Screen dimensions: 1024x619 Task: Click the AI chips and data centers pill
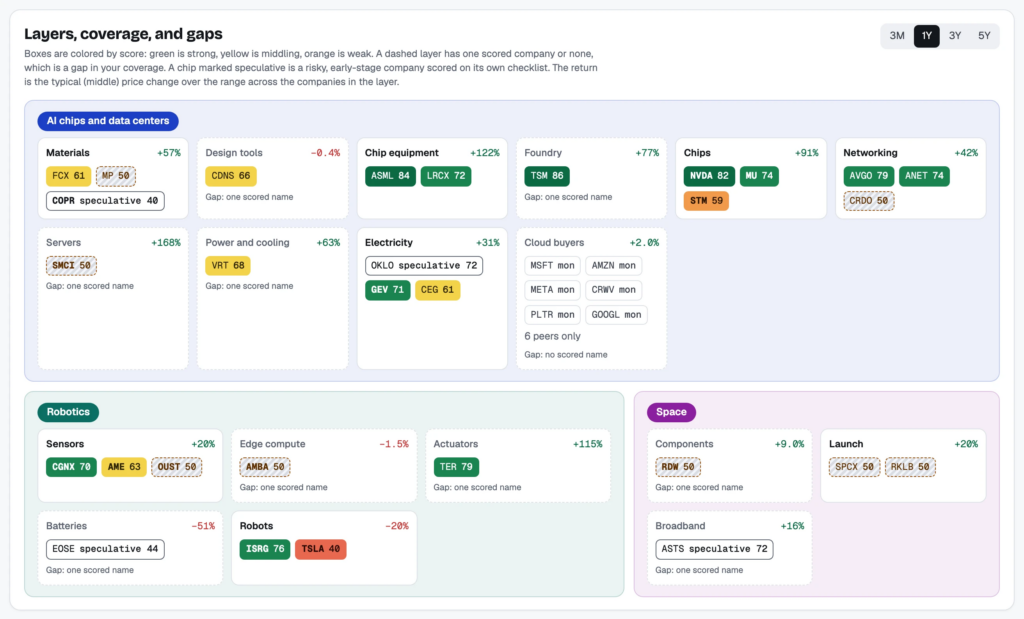coord(108,121)
